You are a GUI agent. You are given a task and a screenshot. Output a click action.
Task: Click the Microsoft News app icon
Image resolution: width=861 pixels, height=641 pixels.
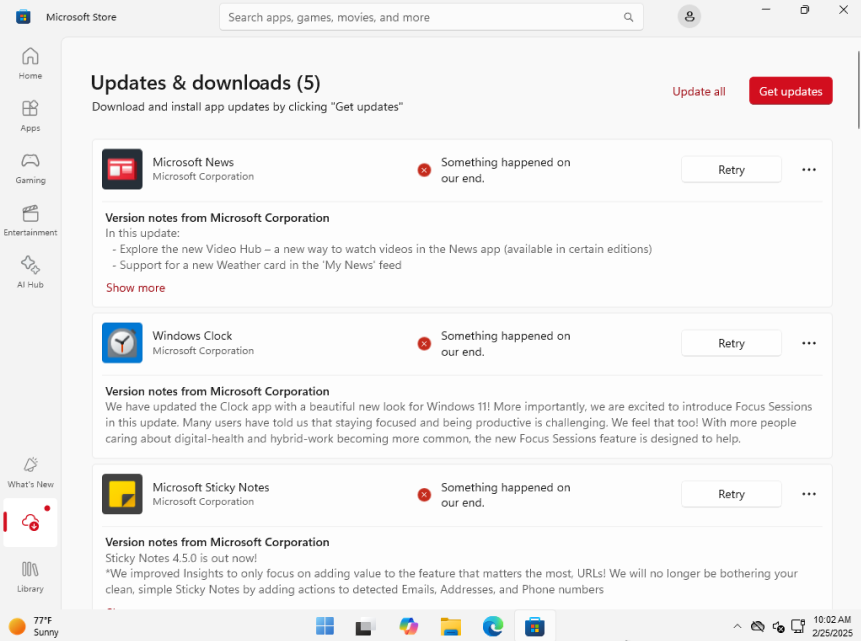pyautogui.click(x=122, y=169)
